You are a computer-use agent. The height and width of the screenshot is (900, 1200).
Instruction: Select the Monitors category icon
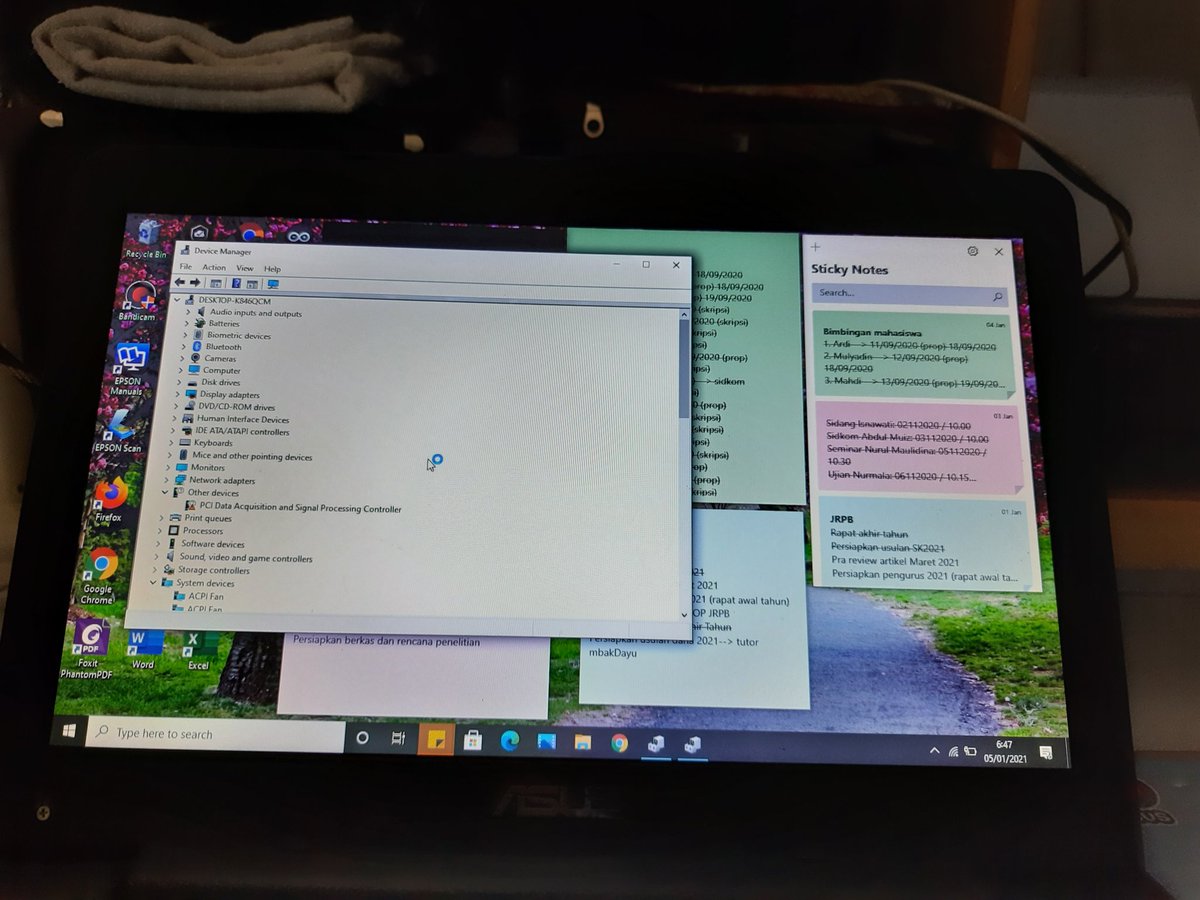pyautogui.click(x=181, y=467)
